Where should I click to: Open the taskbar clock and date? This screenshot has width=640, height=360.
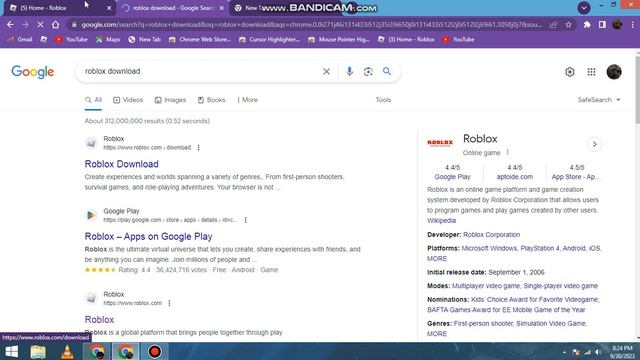click(x=623, y=352)
